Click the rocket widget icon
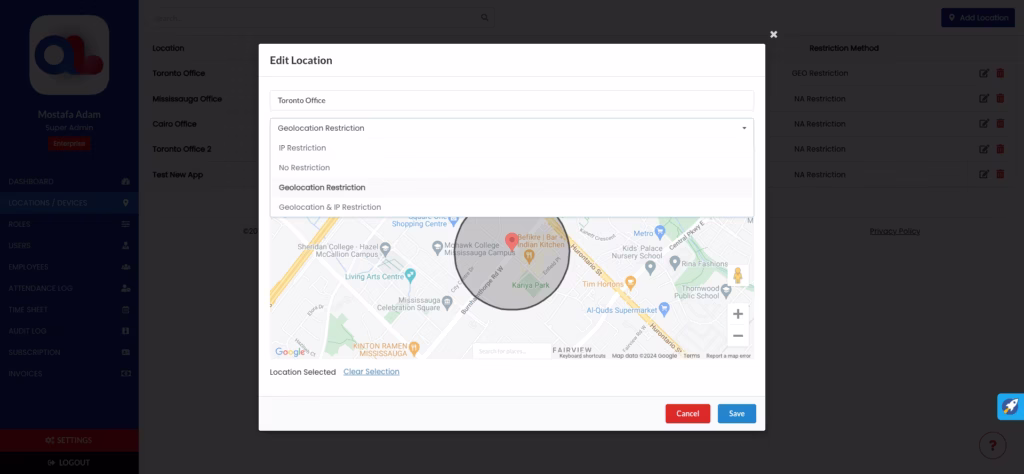 [x=1010, y=406]
